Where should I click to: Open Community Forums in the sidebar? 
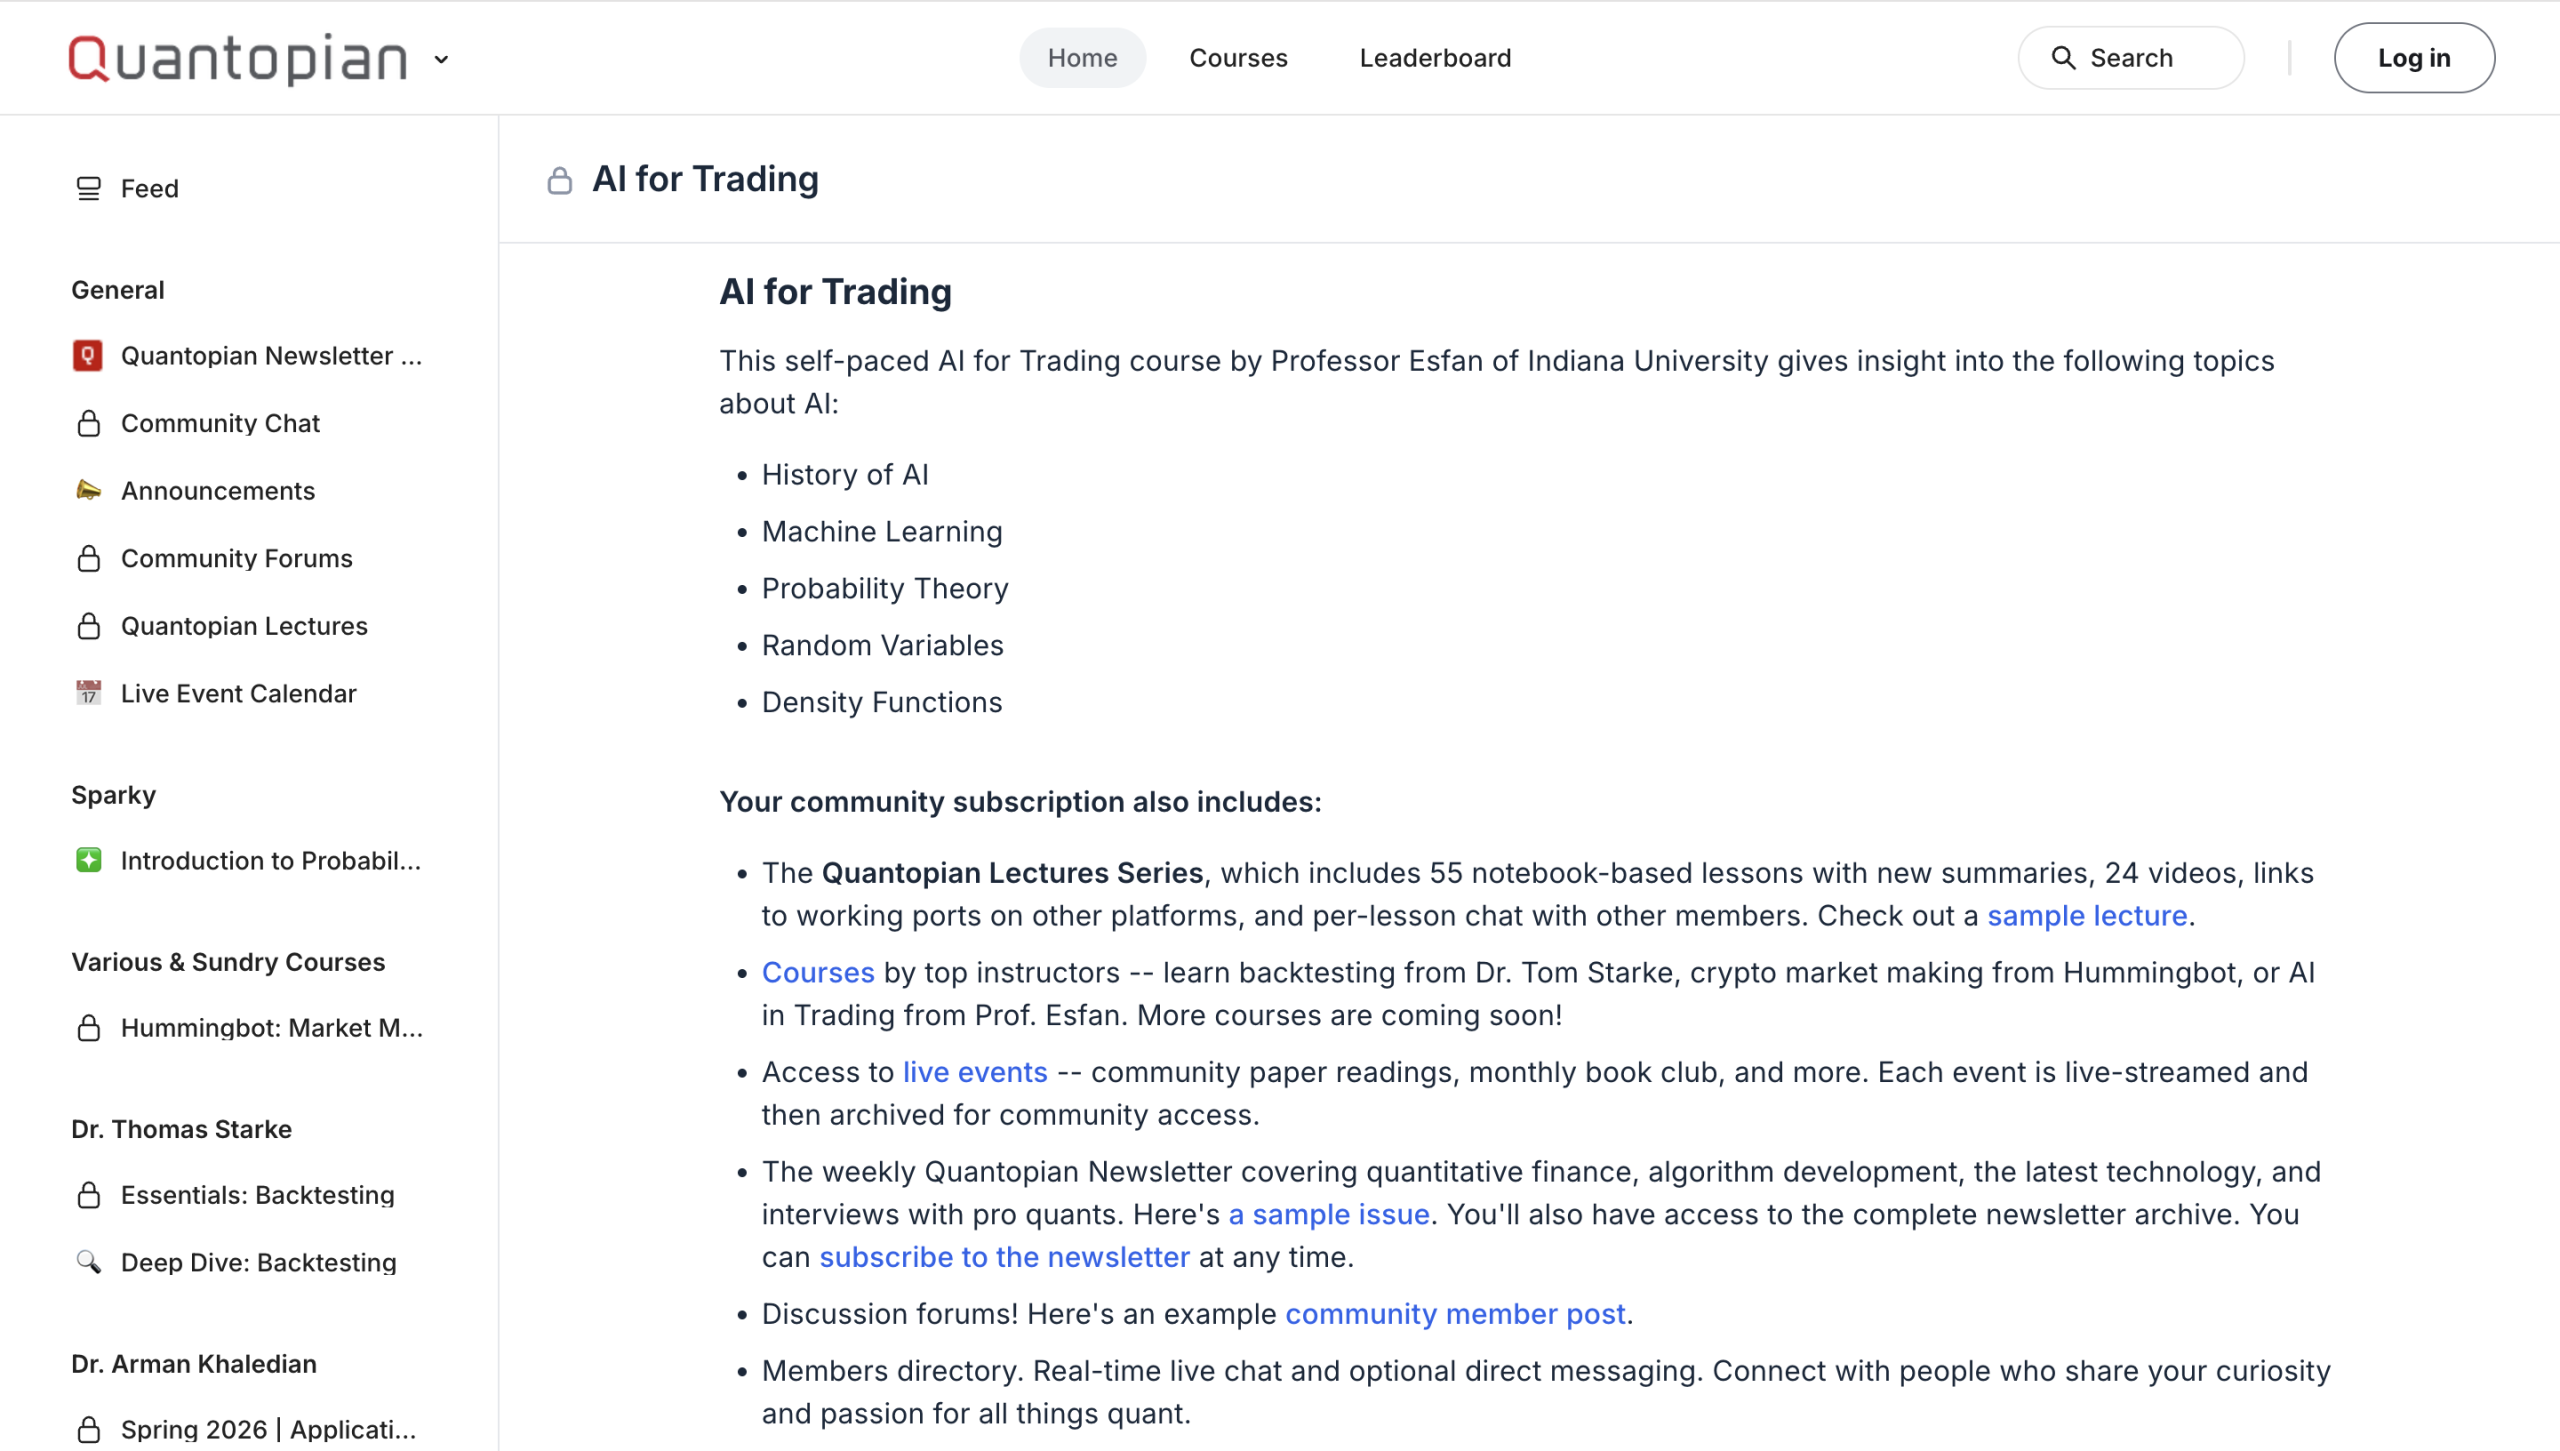[236, 558]
